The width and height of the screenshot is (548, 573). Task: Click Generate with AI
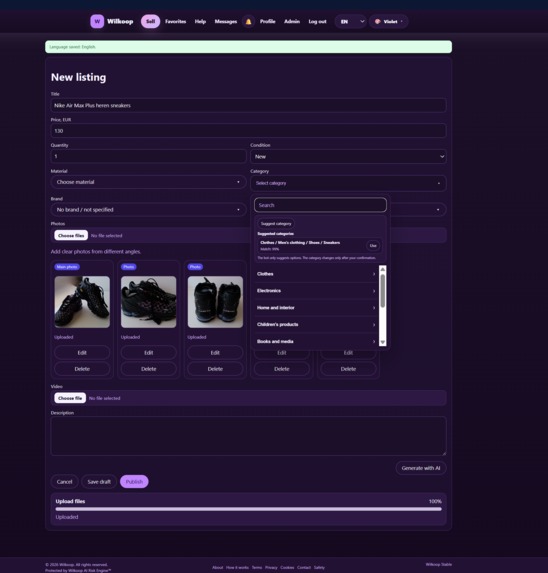(421, 468)
